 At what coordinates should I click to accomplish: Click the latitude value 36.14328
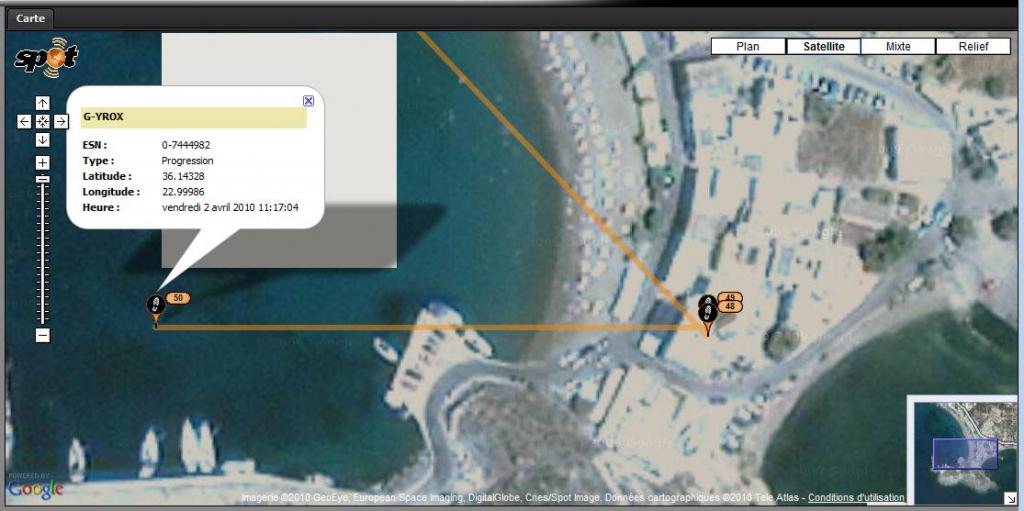182,176
